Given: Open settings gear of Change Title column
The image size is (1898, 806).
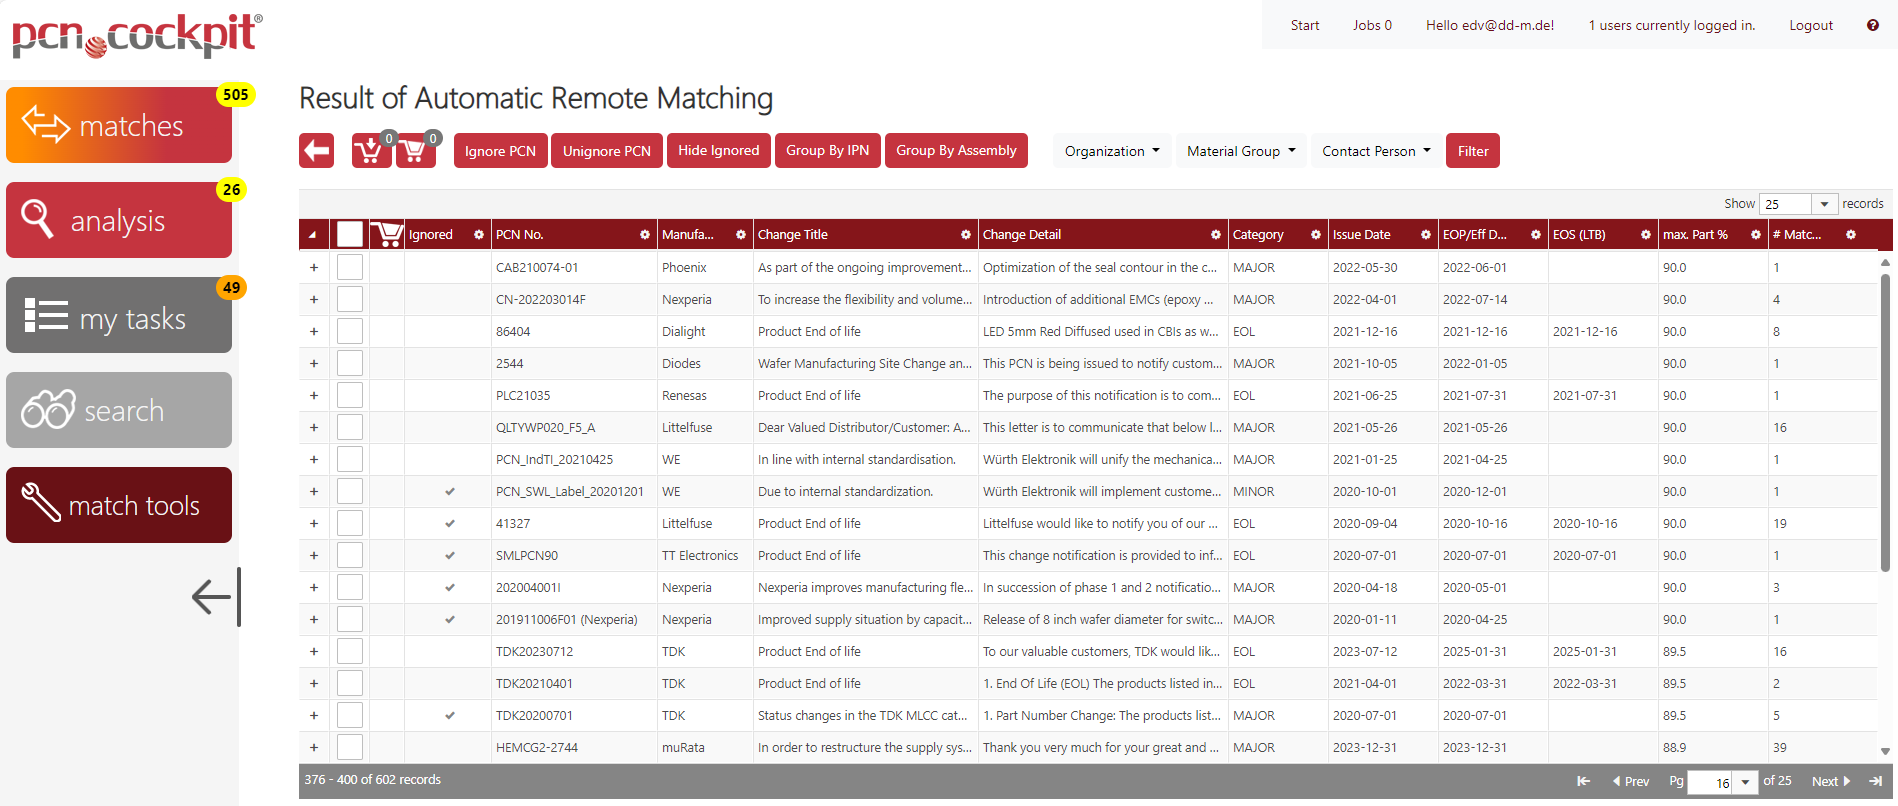Looking at the screenshot, I should pyautogui.click(x=966, y=235).
